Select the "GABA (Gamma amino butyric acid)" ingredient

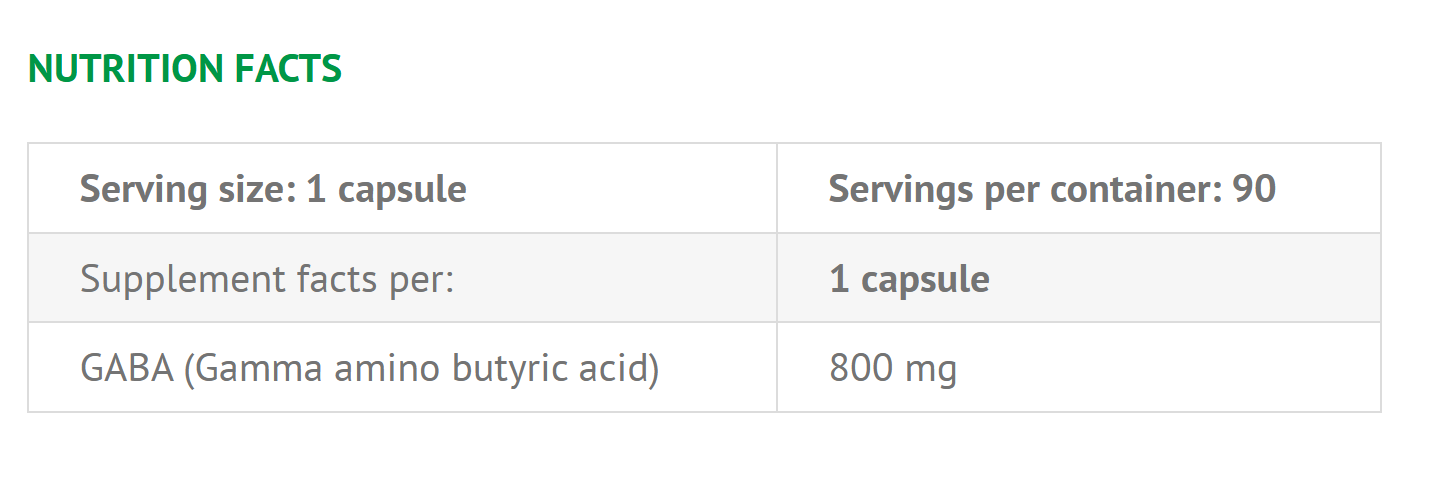pos(369,369)
